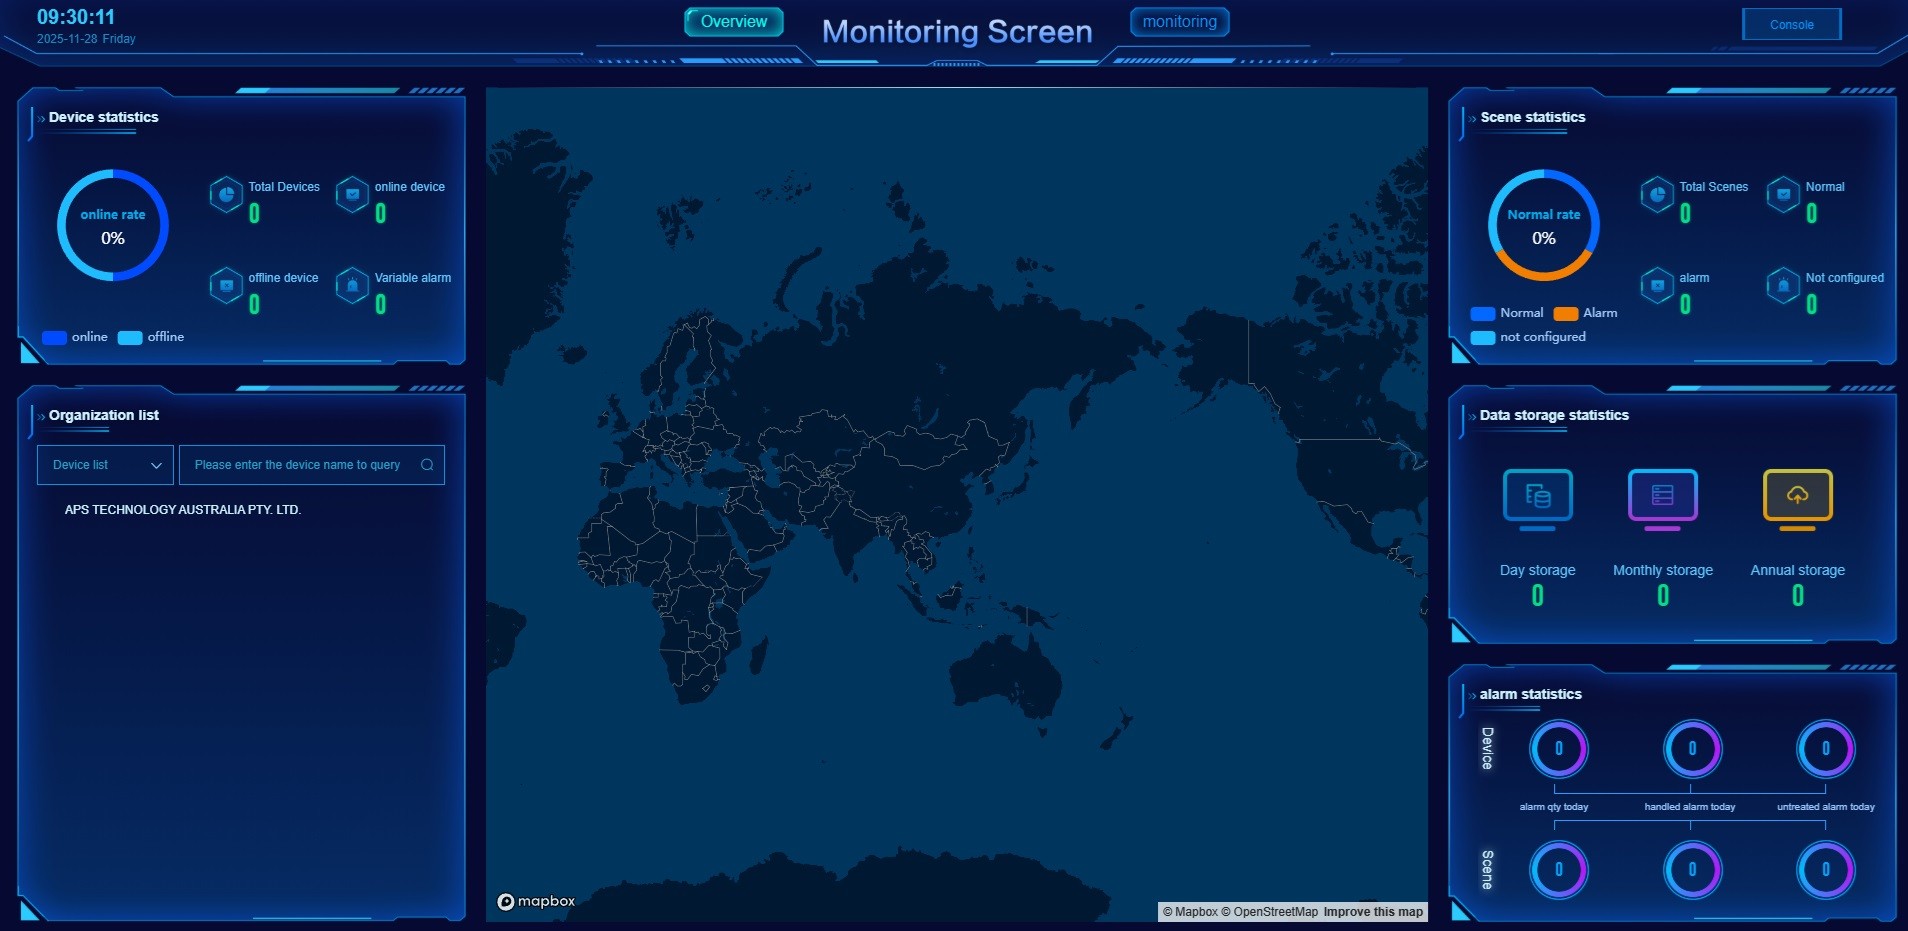Viewport: 1908px width, 931px height.
Task: Click the Total Scenes hexagon icon
Action: [x=1657, y=195]
